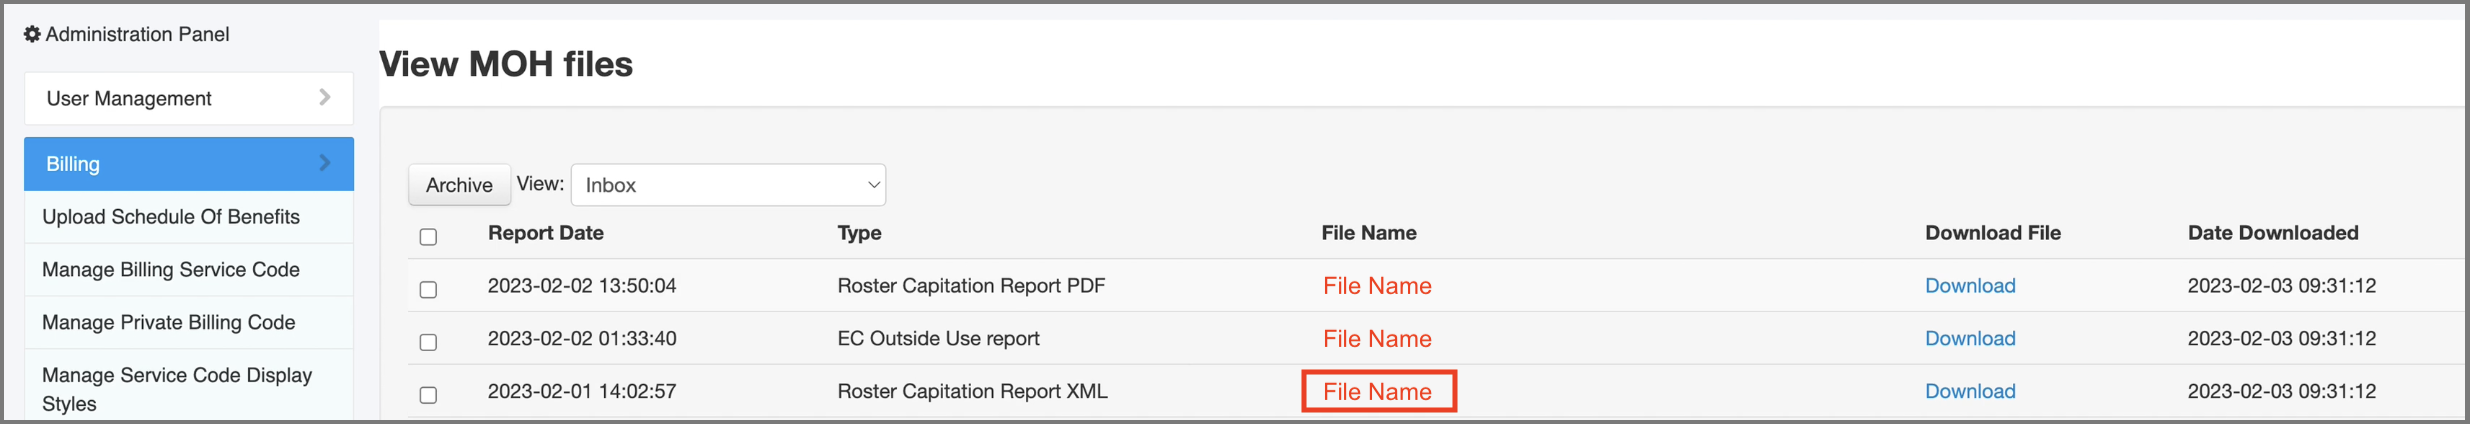Download the Roster Capitation Report XML
The height and width of the screenshot is (424, 2470).
[x=1970, y=392]
